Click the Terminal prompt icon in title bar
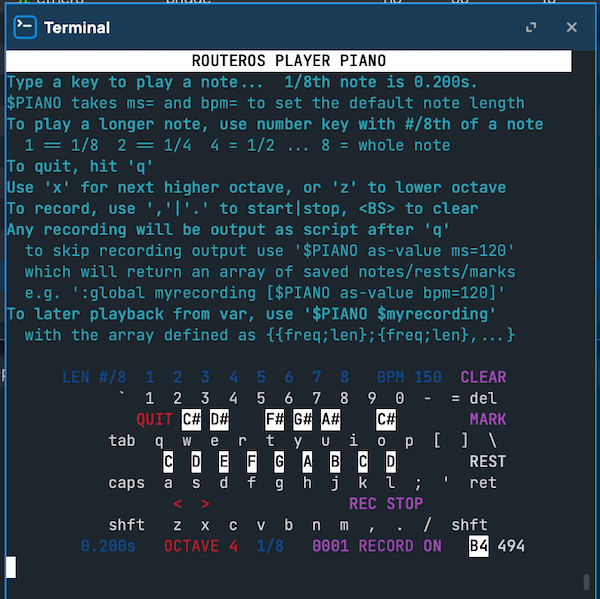This screenshot has height=599, width=600. pos(25,27)
